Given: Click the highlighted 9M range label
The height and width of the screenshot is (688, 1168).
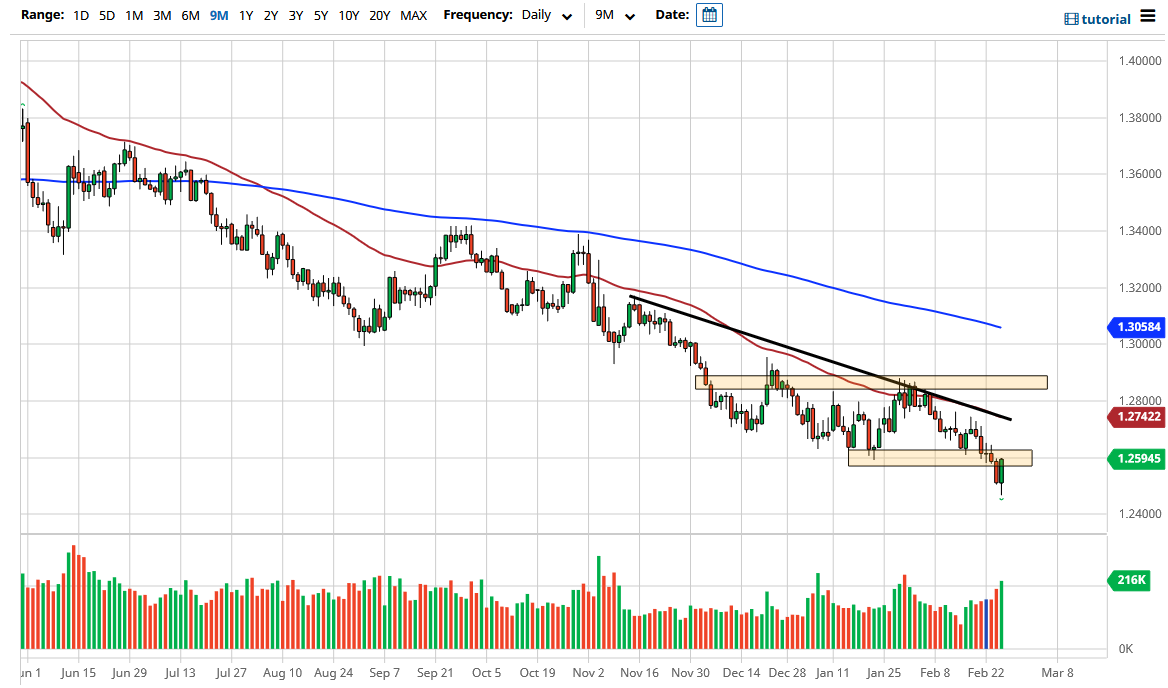Looking at the screenshot, I should 218,16.
